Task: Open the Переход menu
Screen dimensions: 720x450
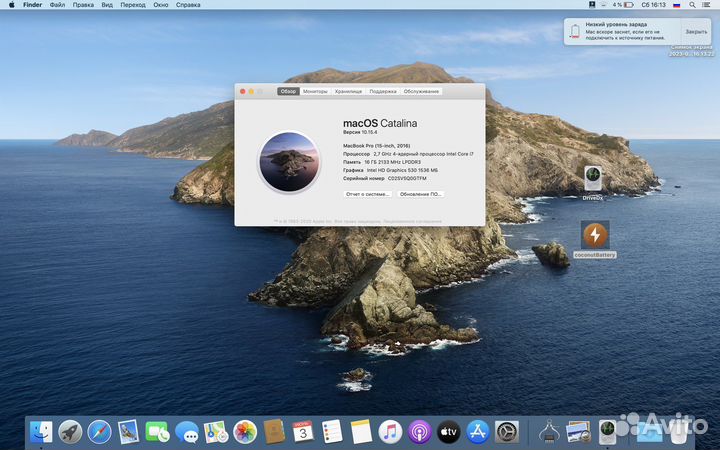Action: pyautogui.click(x=133, y=5)
